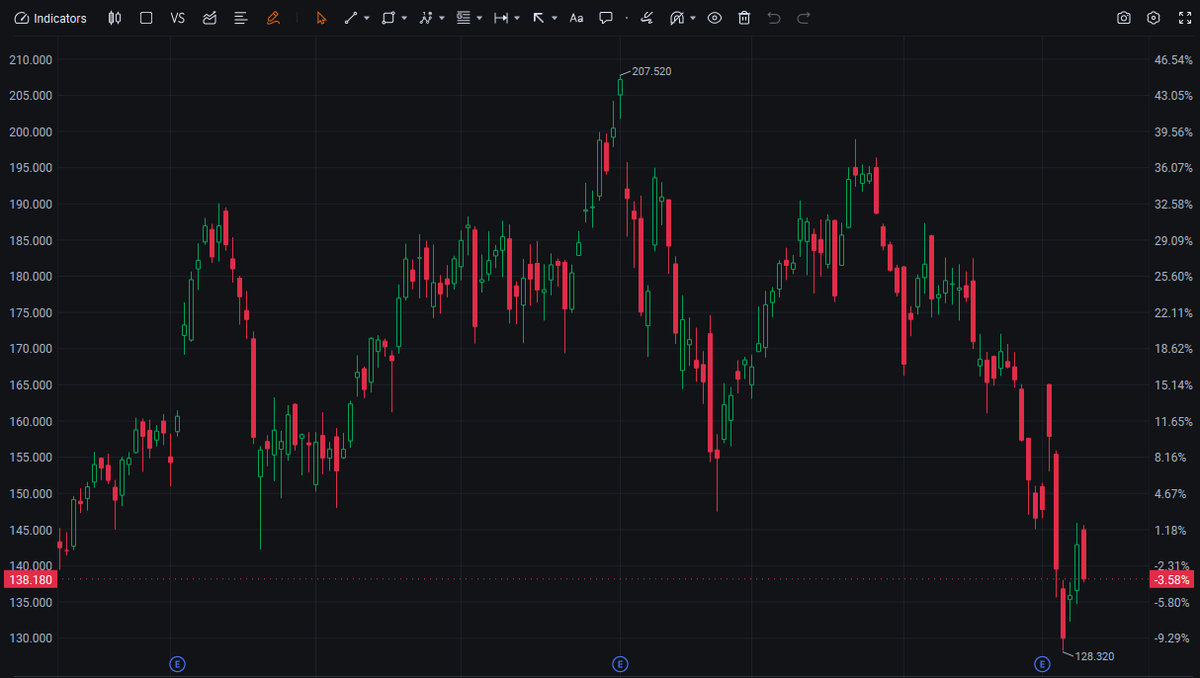The image size is (1200, 678).
Task: Click the 4.67% percent axis label
Action: pos(1172,494)
